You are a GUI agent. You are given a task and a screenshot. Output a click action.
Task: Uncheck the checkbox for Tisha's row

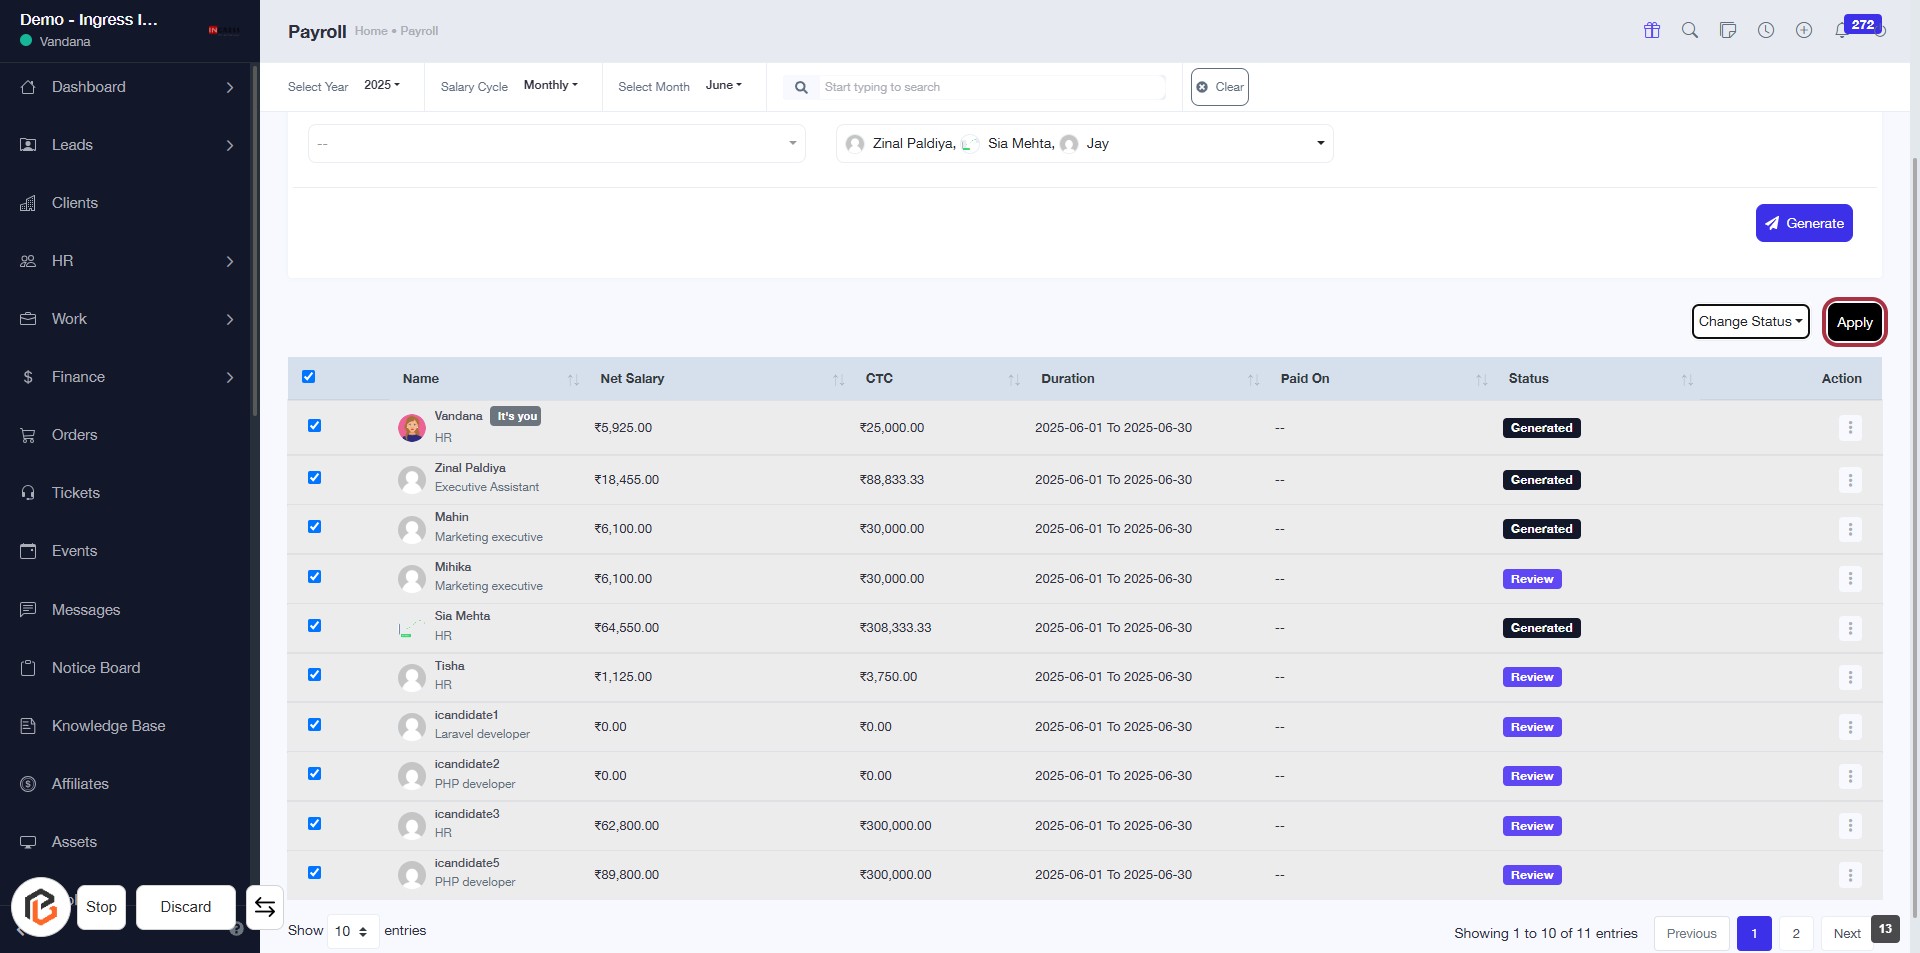[314, 675]
